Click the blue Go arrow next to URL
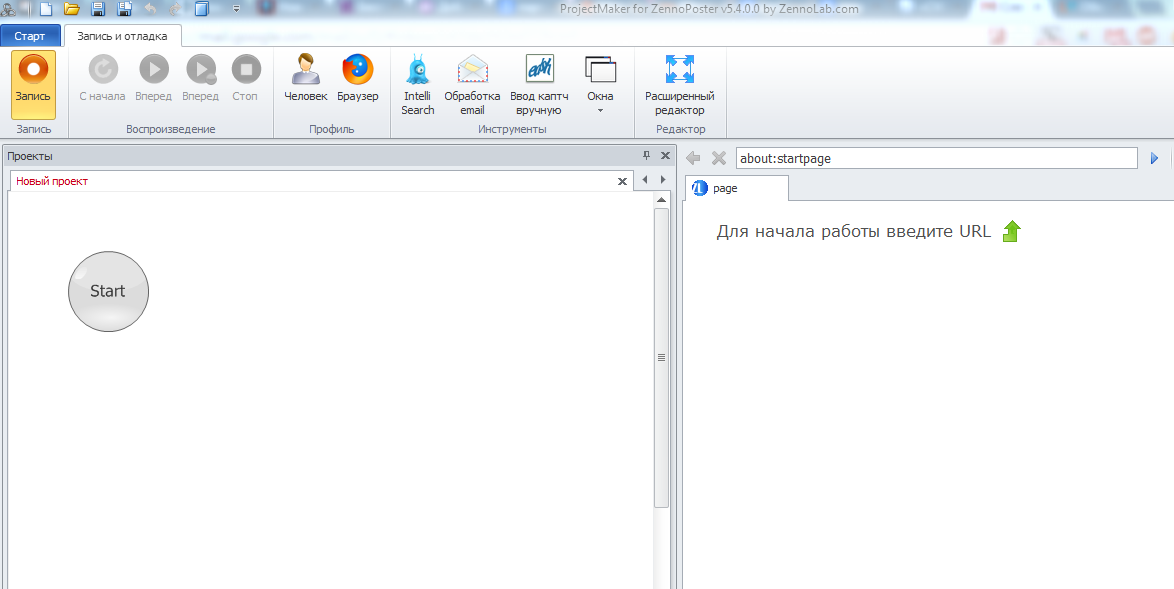The width and height of the screenshot is (1174, 589). click(x=1154, y=158)
